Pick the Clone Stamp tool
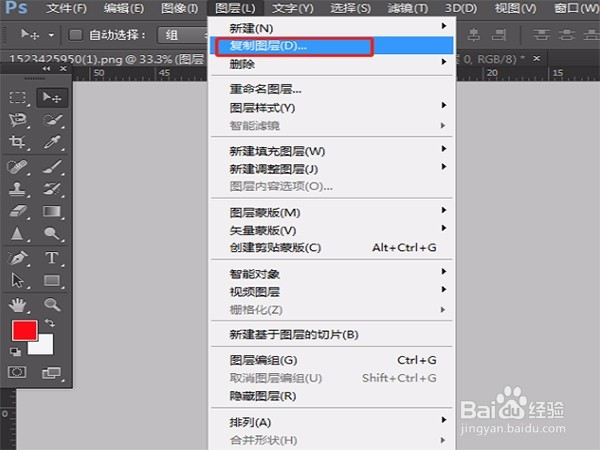This screenshot has height=450, width=600. click(18, 189)
